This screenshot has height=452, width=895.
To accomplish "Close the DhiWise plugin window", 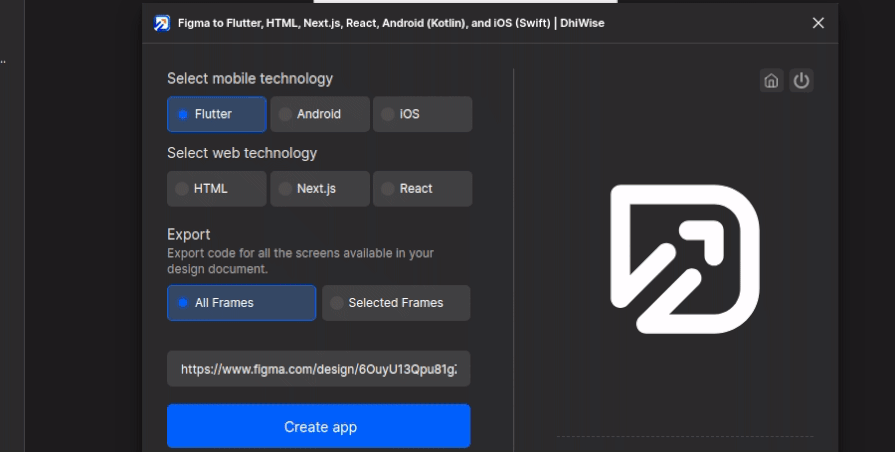I will click(818, 23).
